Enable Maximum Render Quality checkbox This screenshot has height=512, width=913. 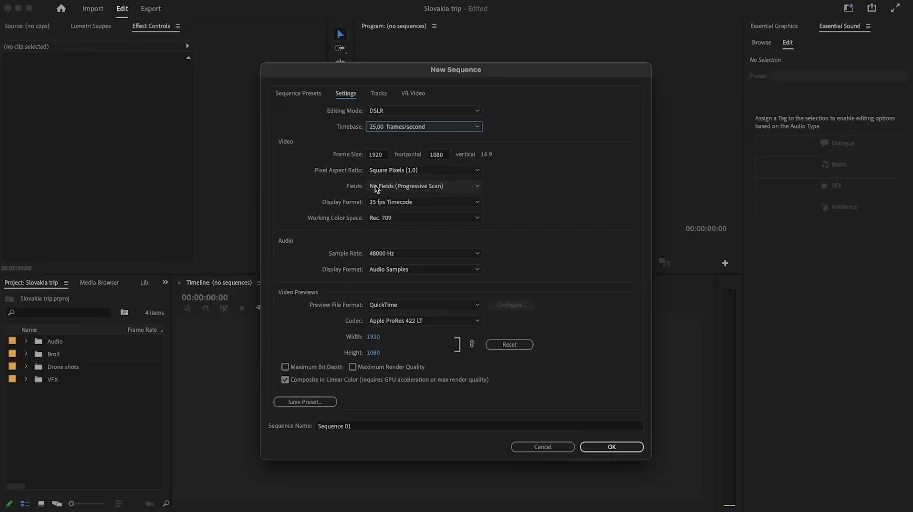point(352,367)
